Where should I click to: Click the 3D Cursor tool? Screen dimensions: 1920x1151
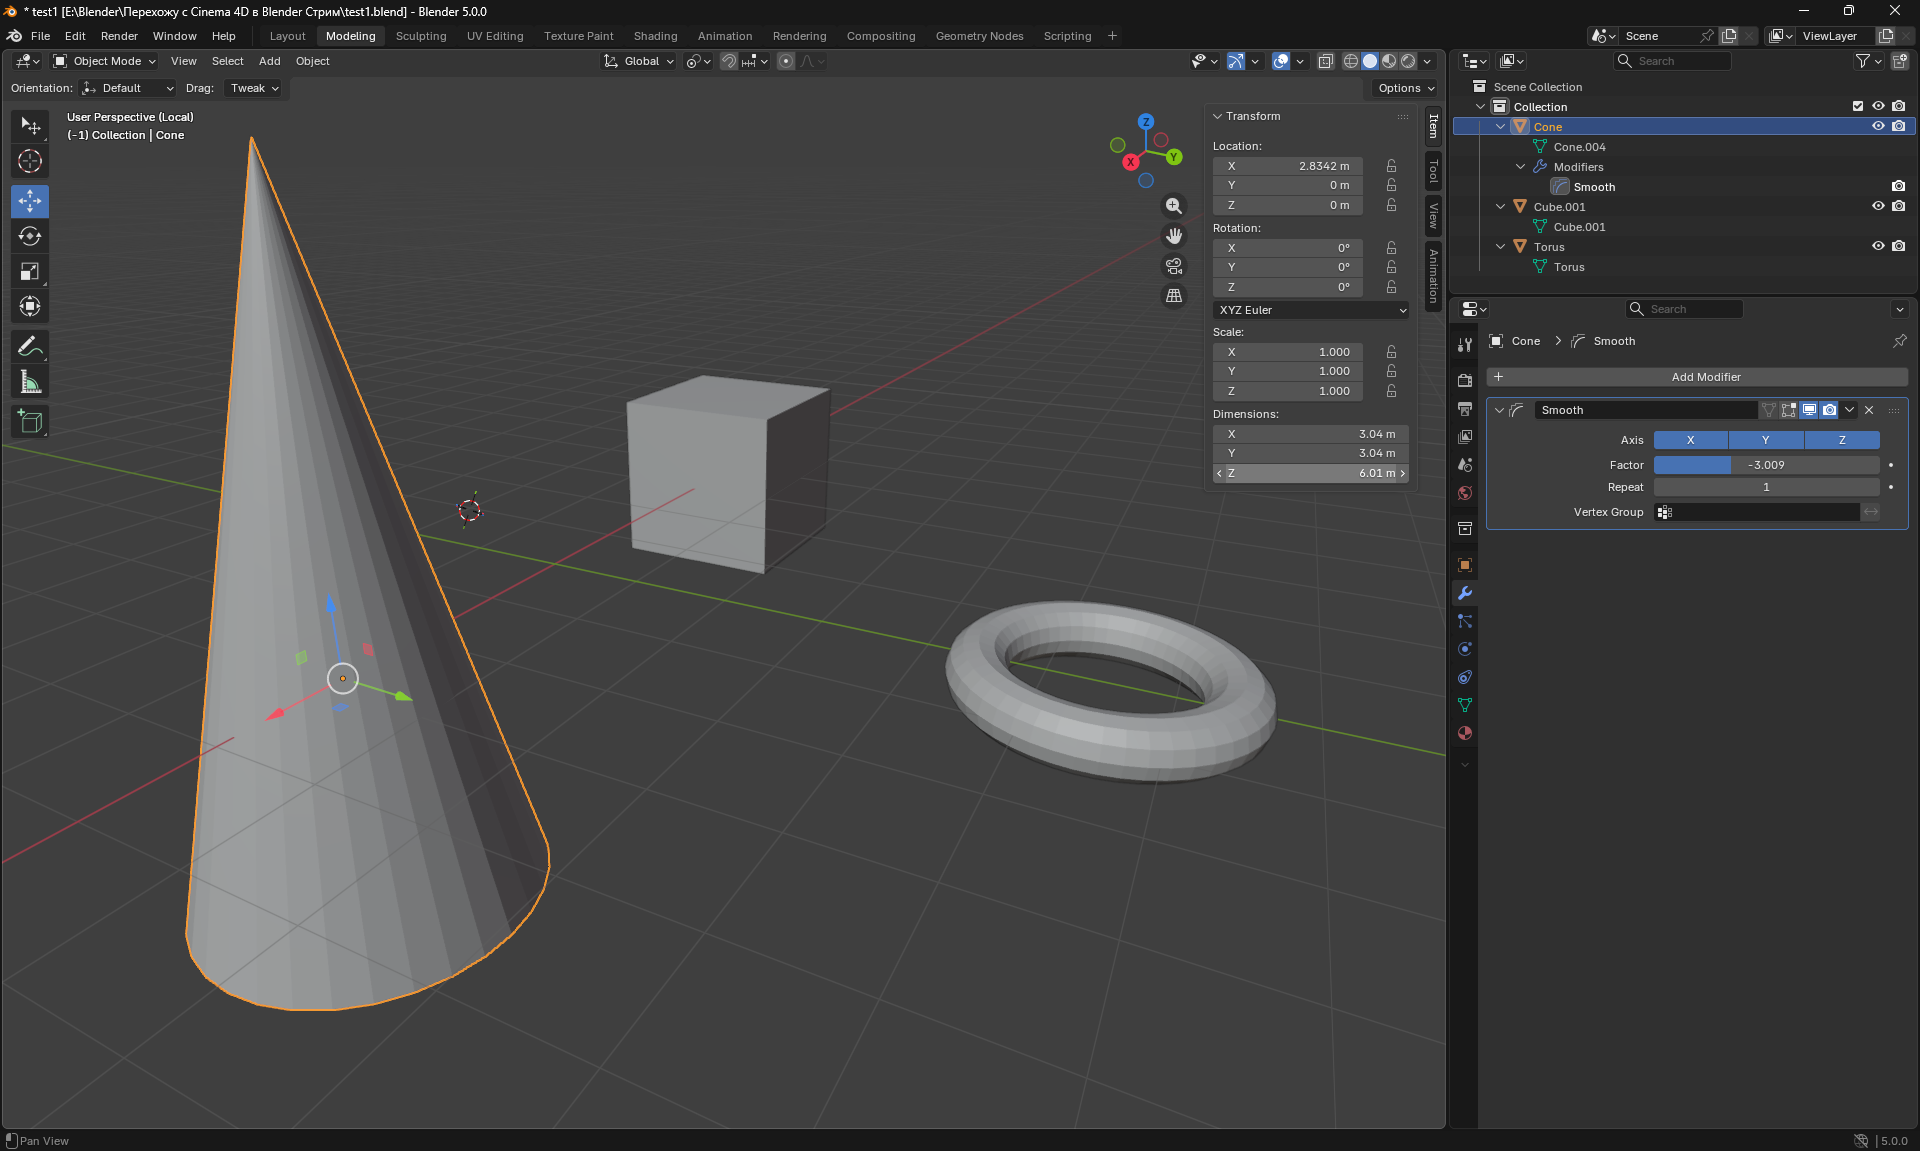click(x=30, y=161)
